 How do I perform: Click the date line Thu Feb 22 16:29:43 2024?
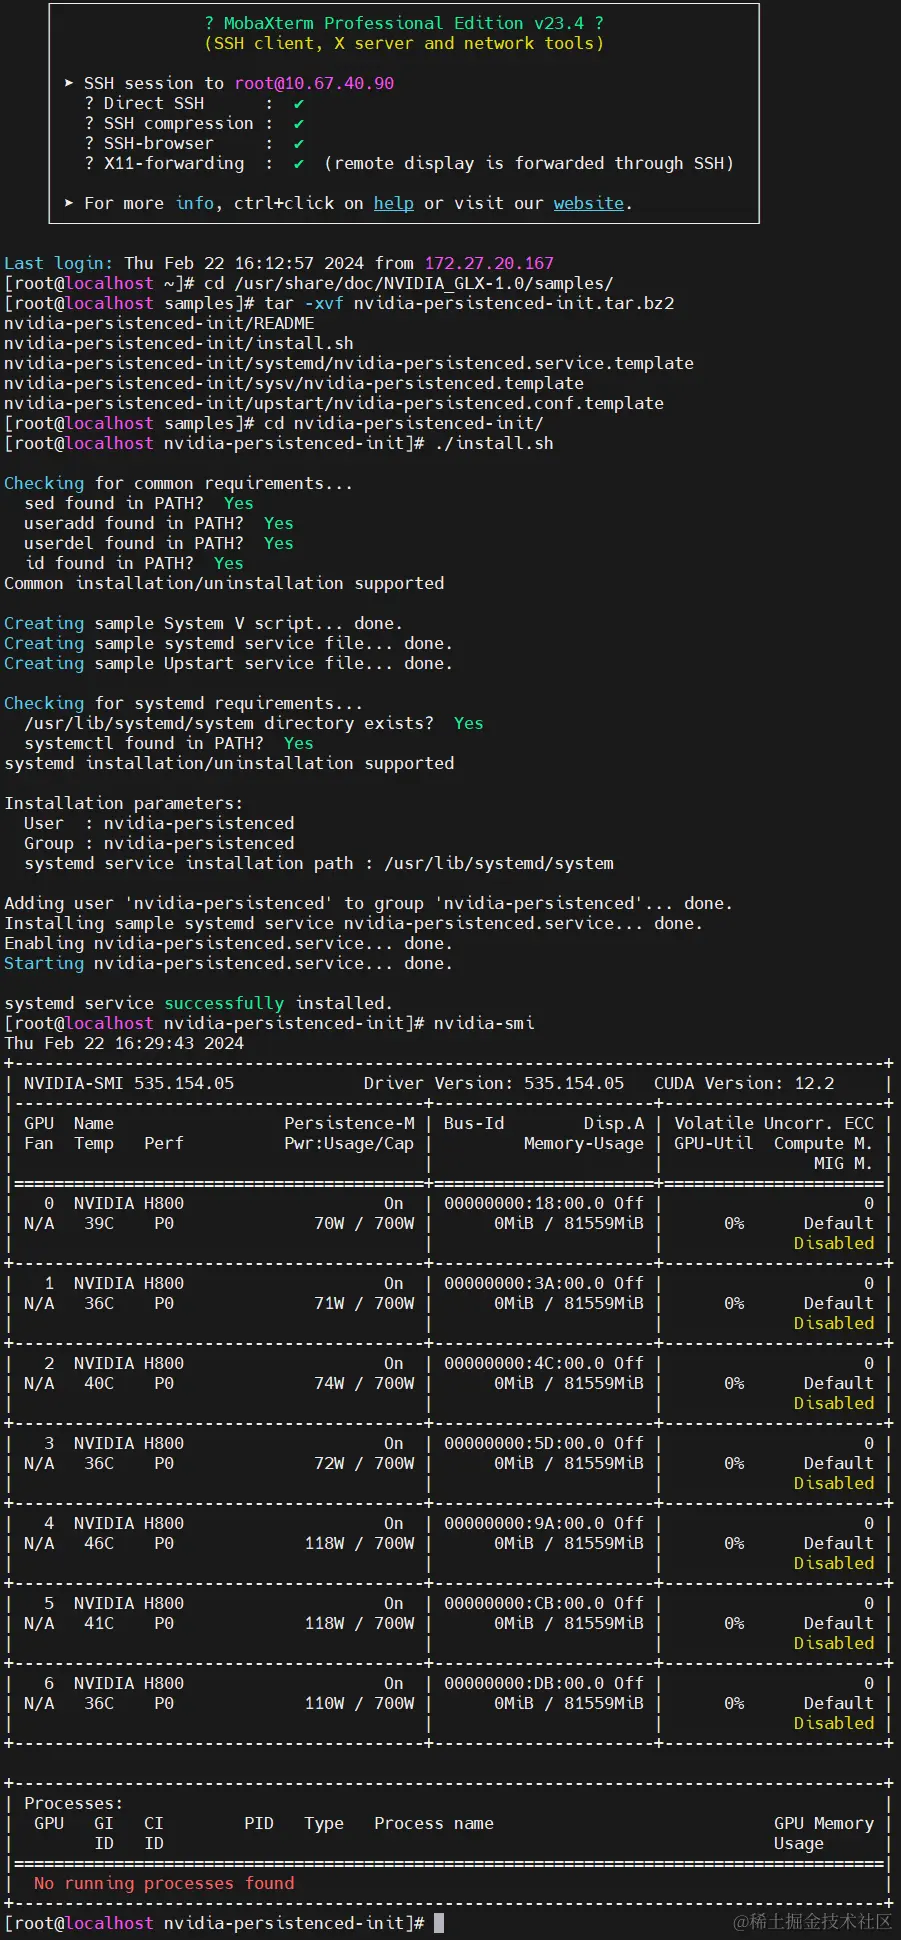click(x=124, y=1043)
